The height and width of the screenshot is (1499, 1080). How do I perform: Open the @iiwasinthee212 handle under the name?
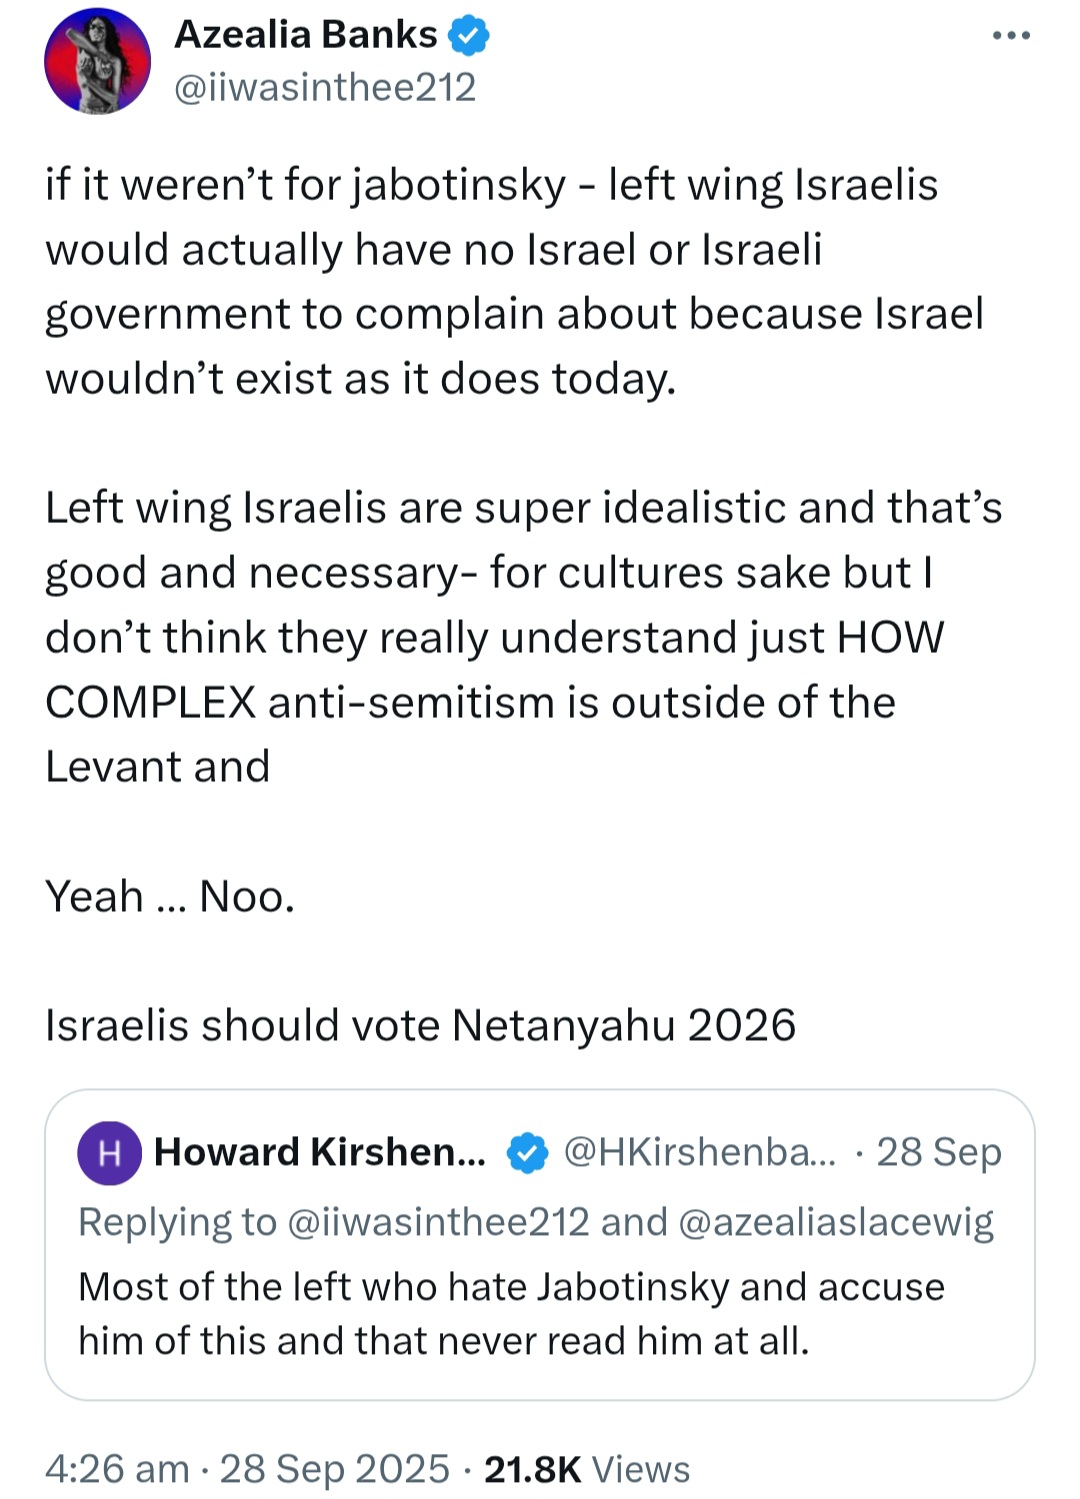click(325, 88)
